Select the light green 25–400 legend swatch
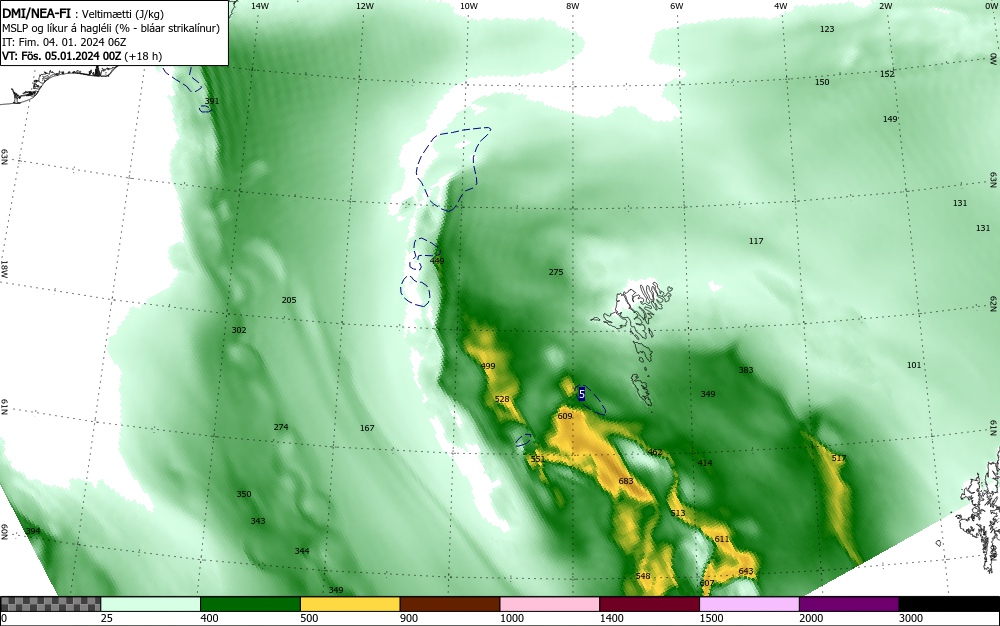The image size is (1000, 626). [151, 604]
